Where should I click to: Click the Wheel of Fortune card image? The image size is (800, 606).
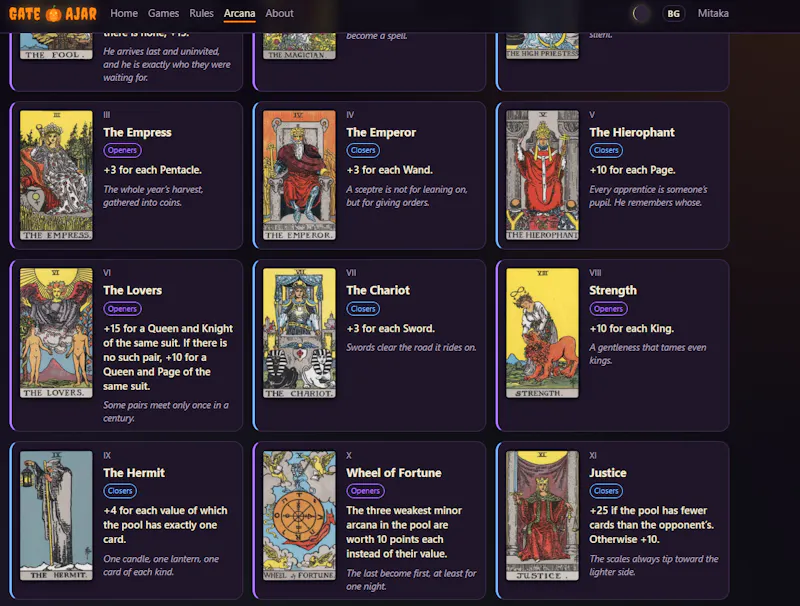click(299, 515)
